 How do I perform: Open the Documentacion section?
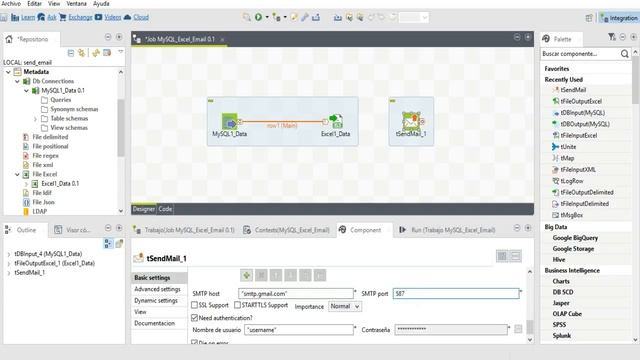coord(154,323)
